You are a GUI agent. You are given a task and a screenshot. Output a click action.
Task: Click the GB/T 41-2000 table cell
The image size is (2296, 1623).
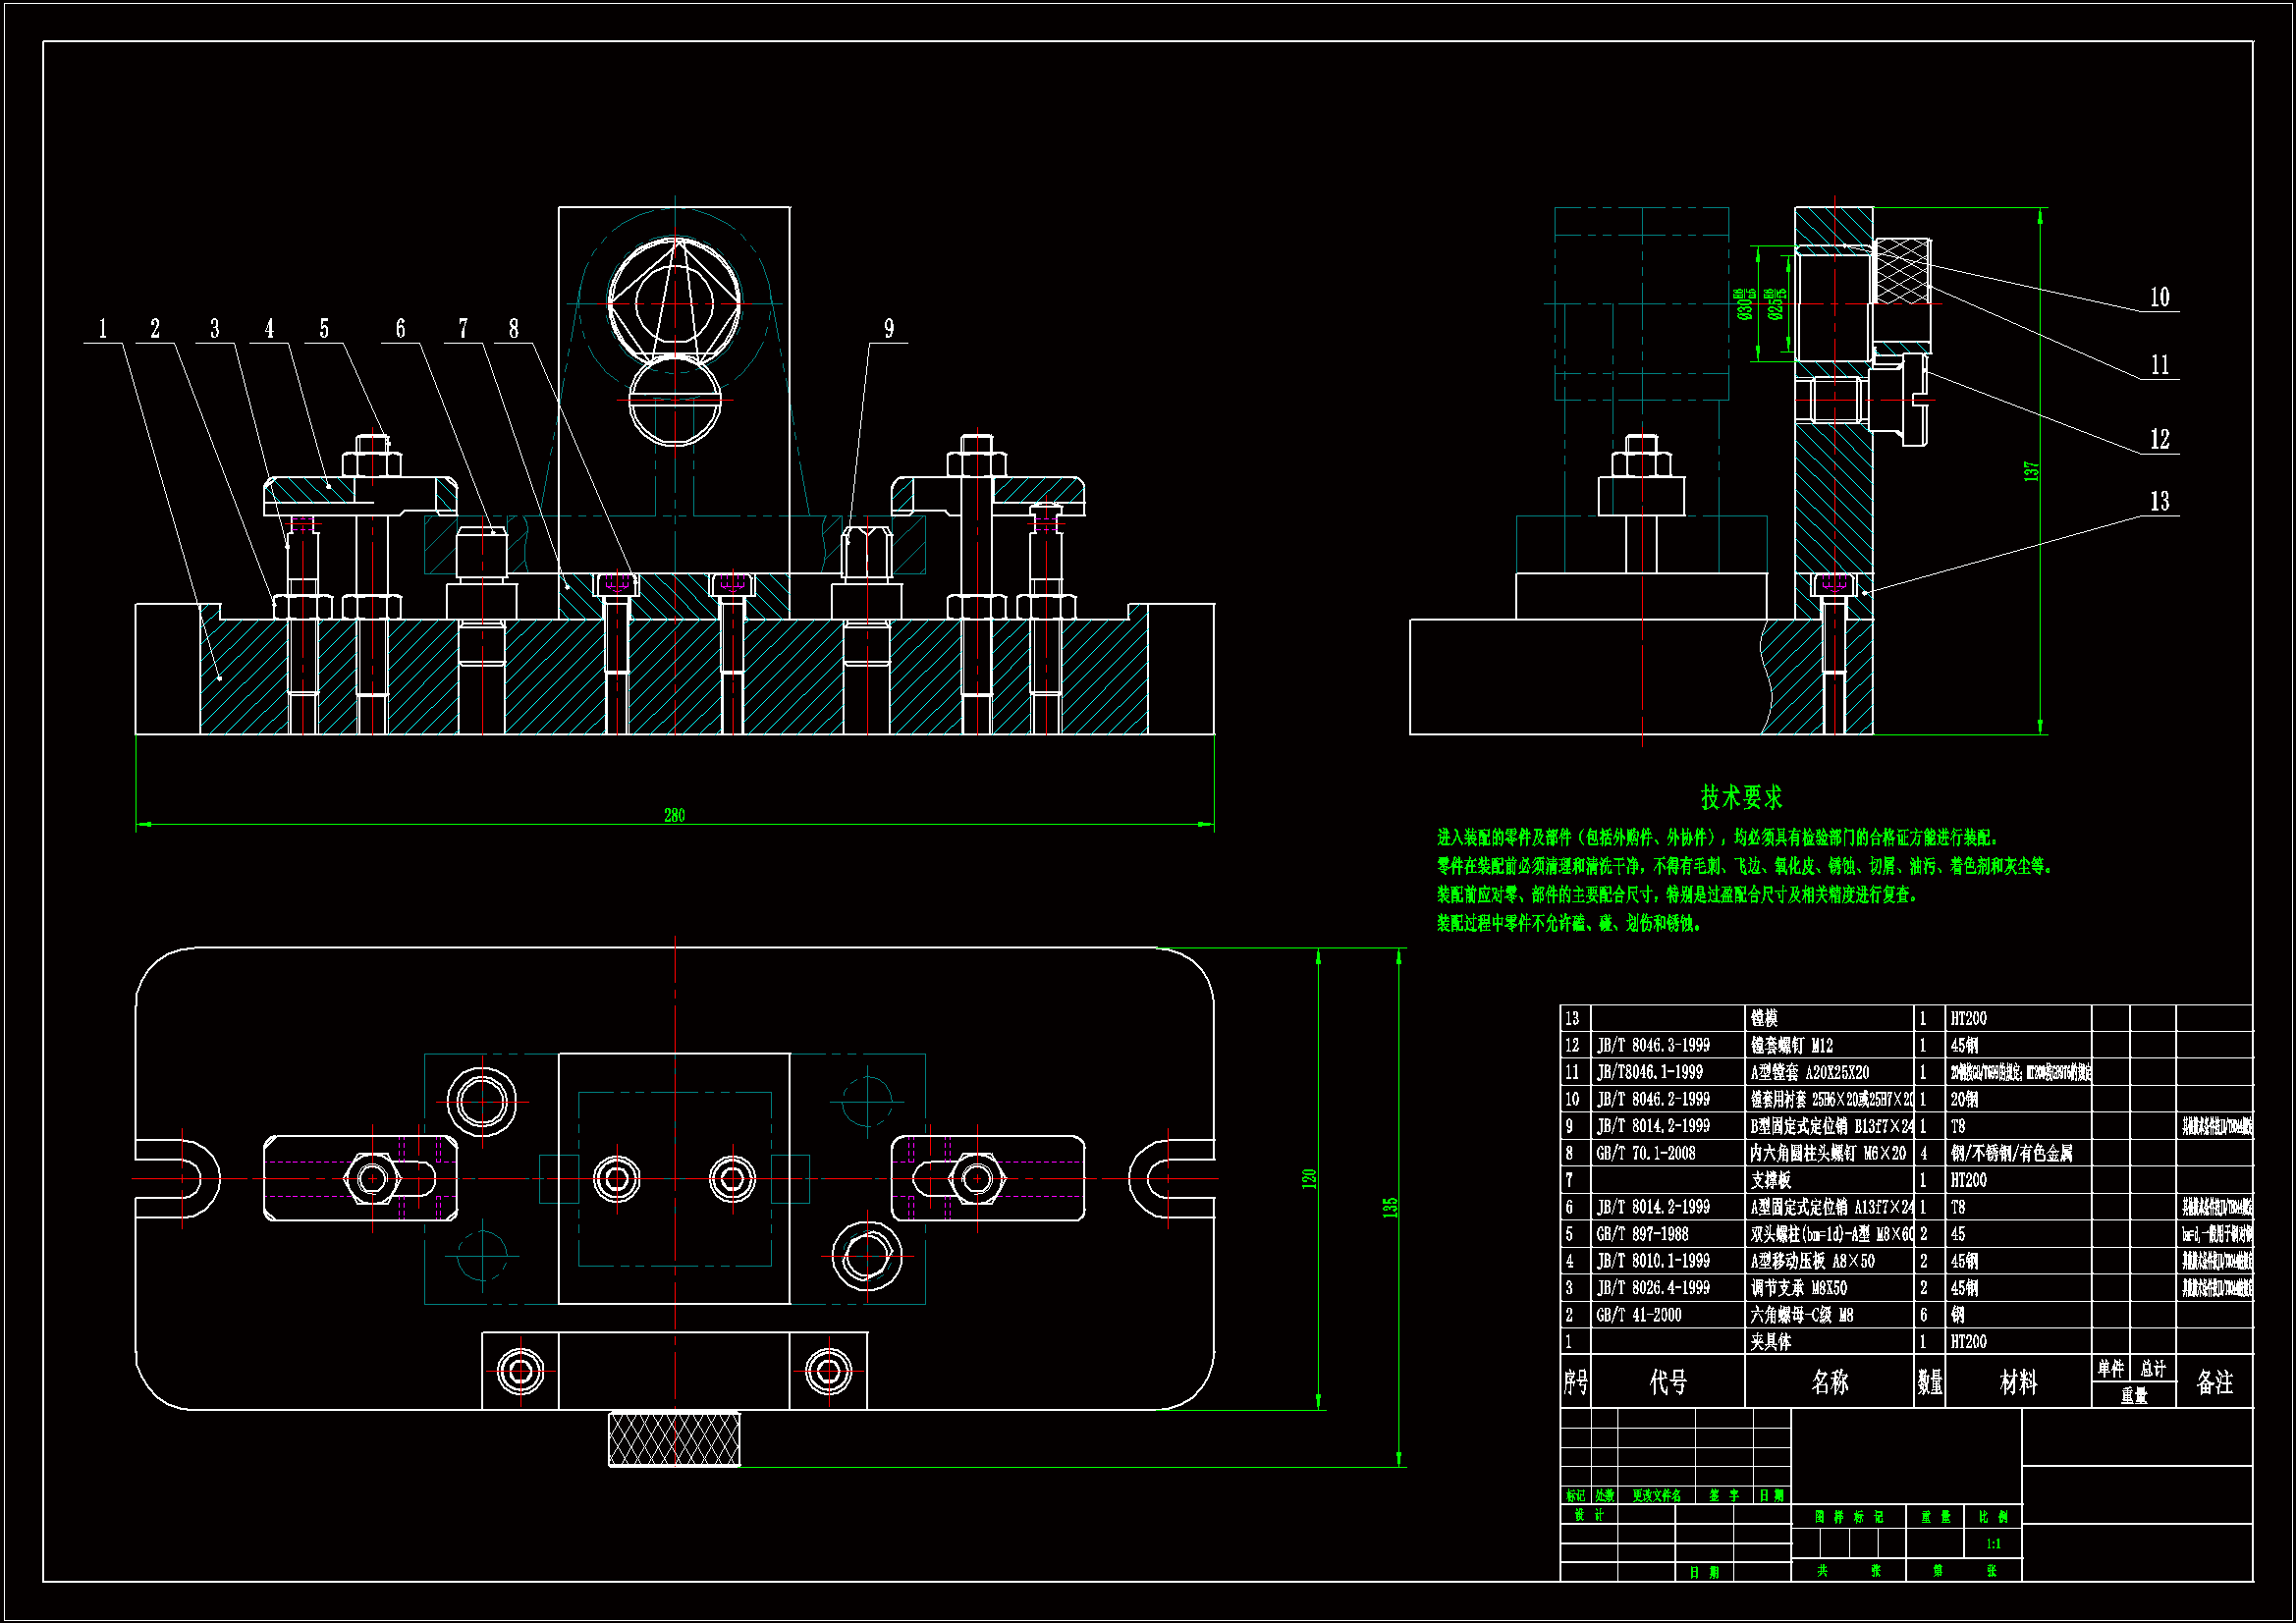click(x=1639, y=1315)
